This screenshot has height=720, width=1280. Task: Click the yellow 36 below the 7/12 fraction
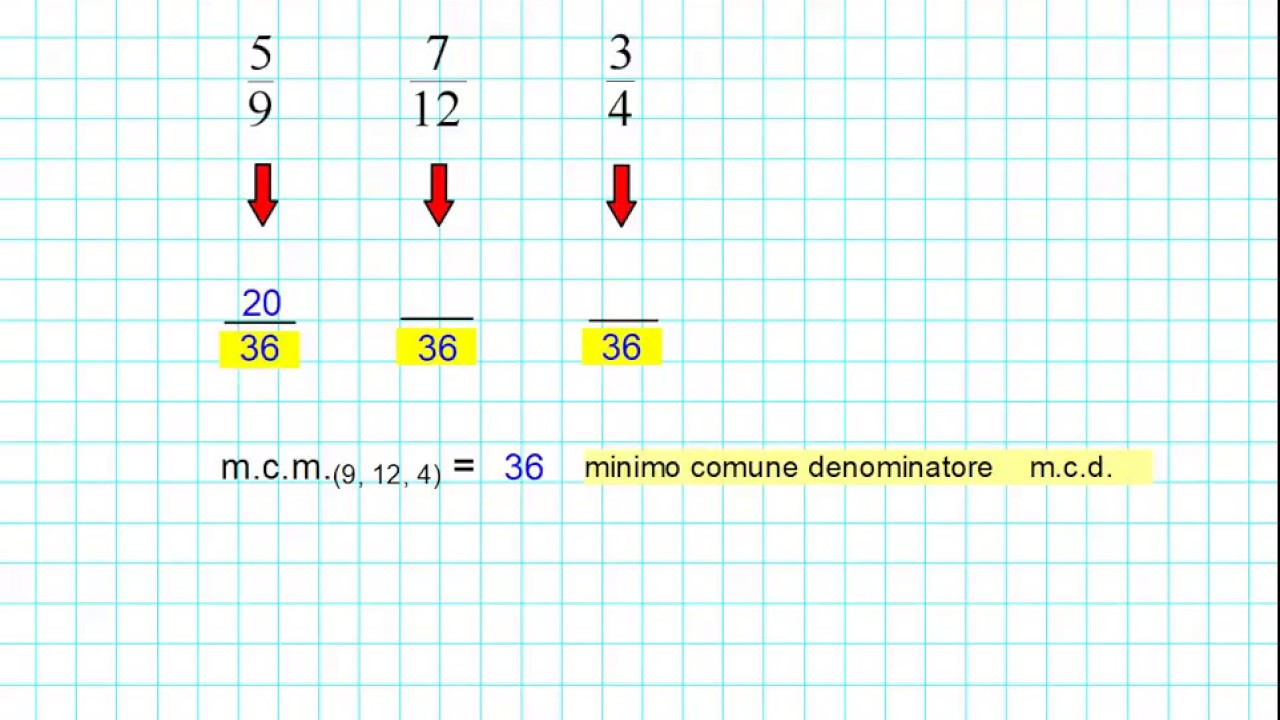436,348
